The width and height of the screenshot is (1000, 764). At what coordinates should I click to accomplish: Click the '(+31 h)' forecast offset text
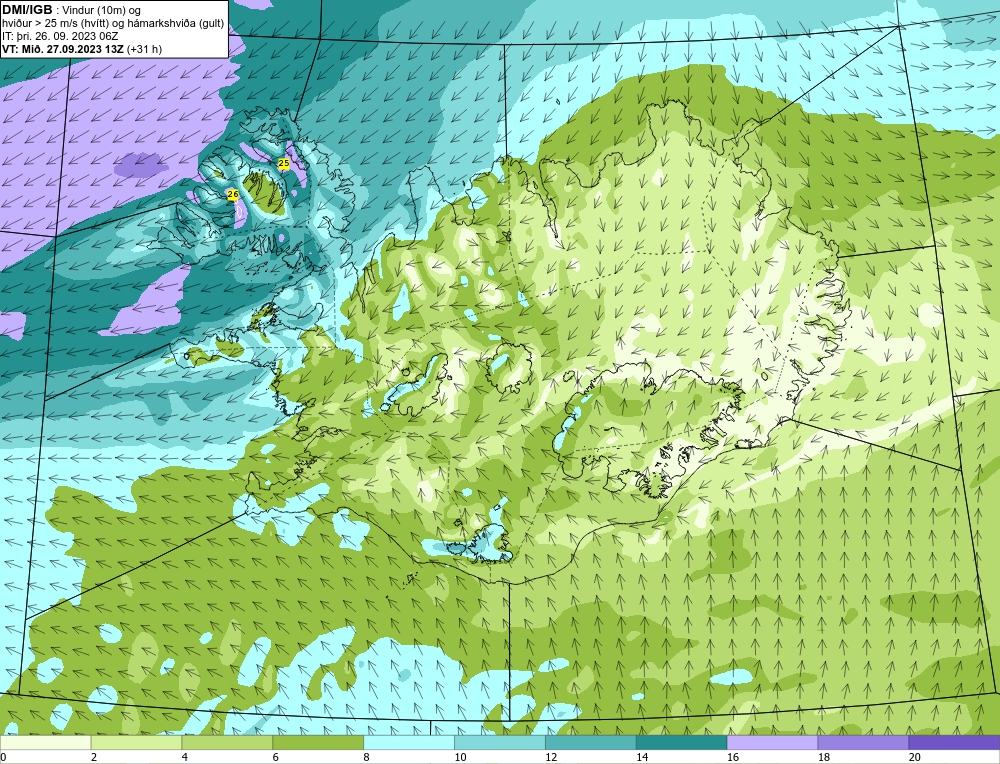(x=145, y=49)
